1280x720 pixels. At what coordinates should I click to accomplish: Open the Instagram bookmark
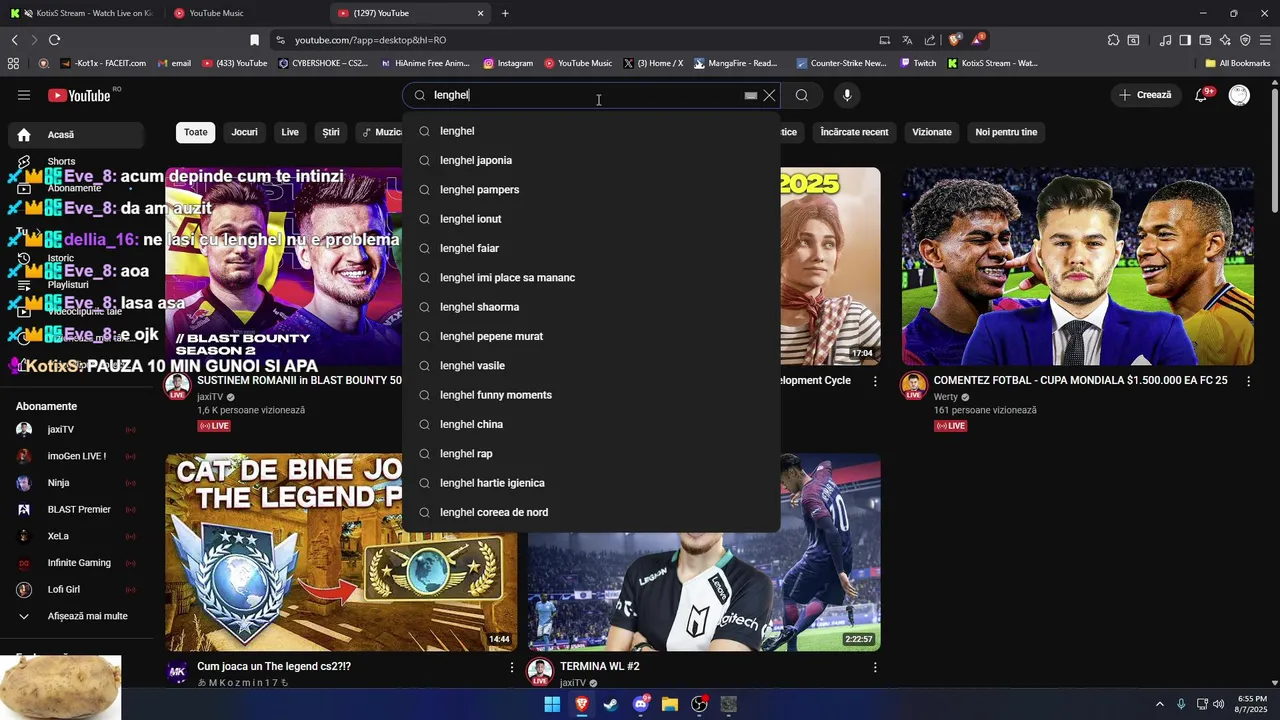[508, 63]
